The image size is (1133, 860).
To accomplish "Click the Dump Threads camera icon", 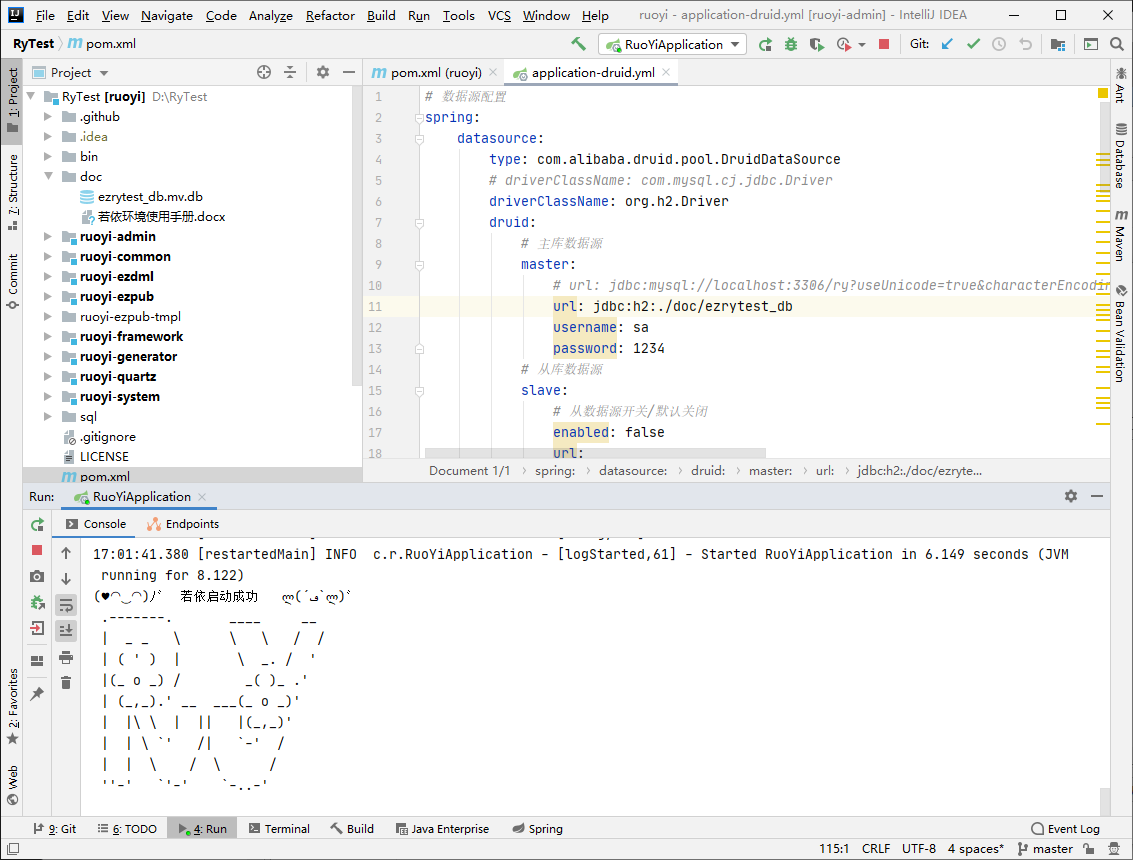I will click(x=37, y=576).
